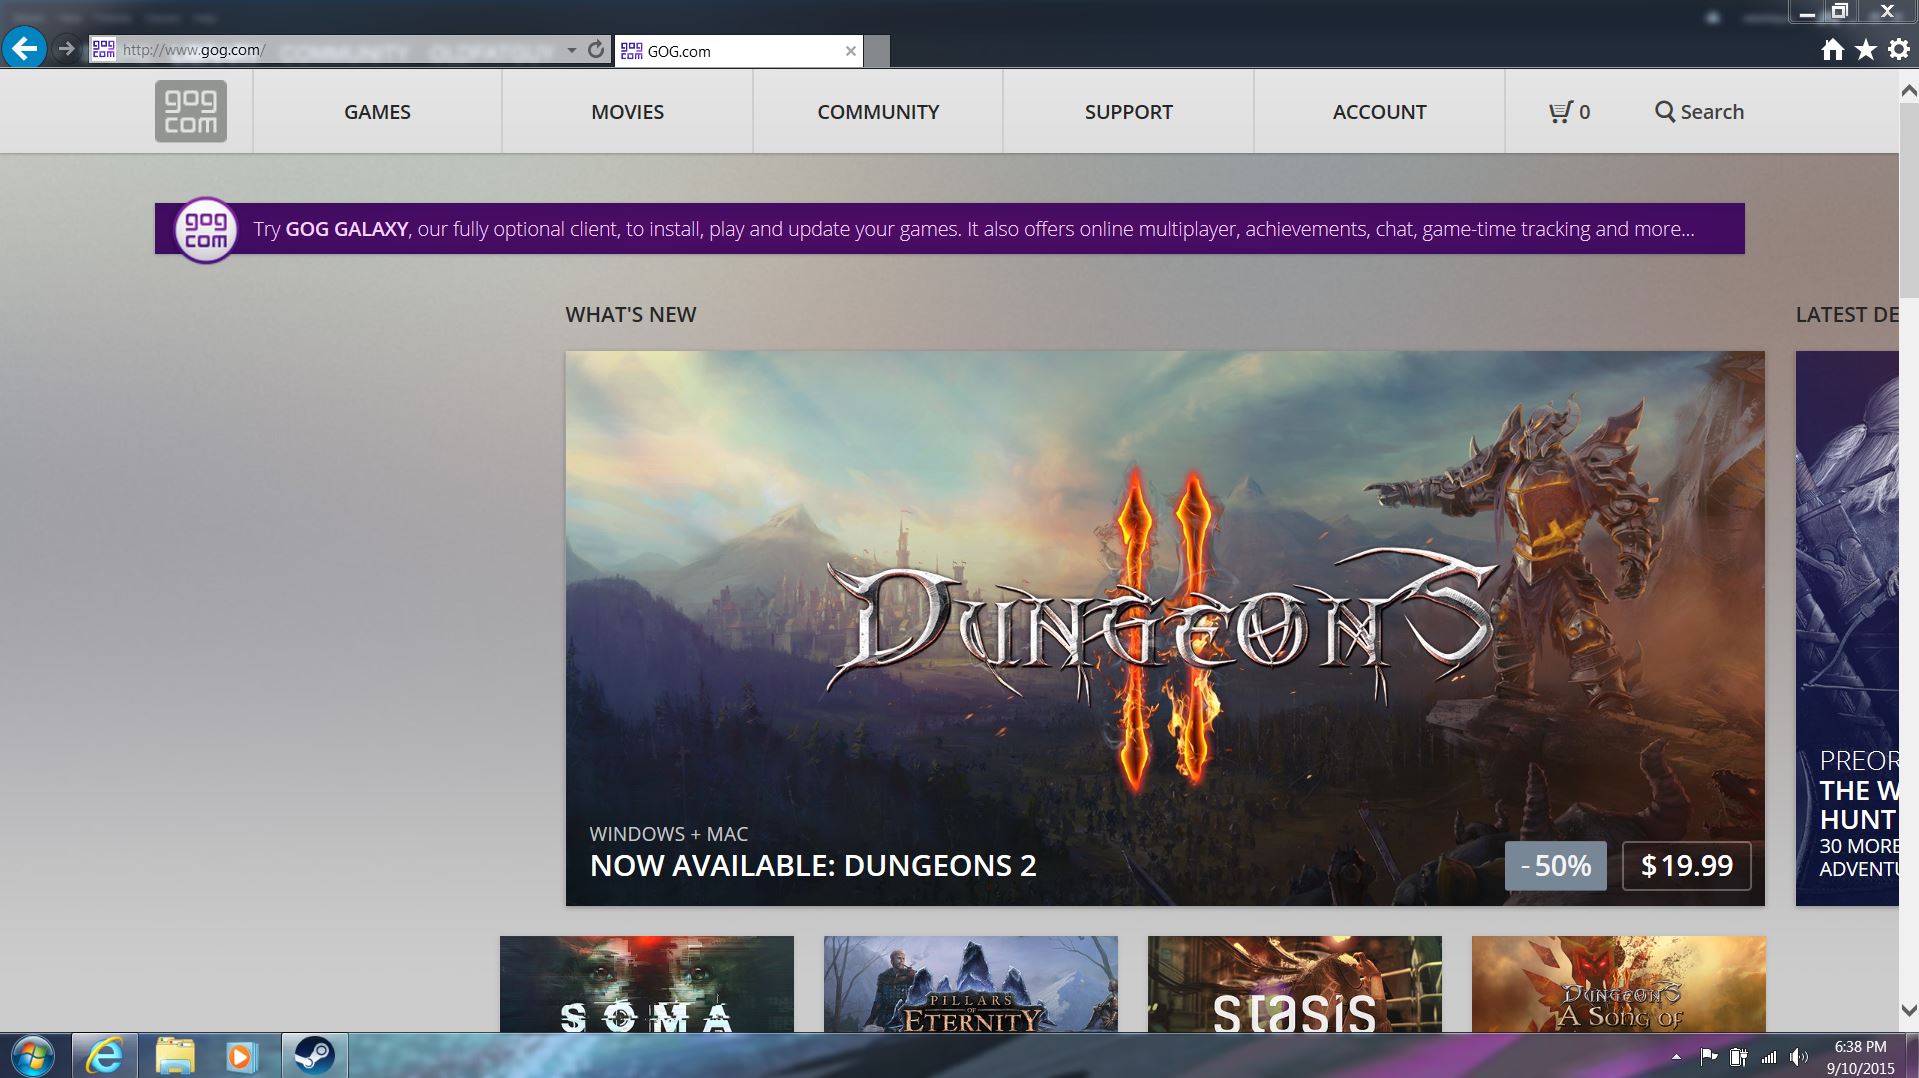The width and height of the screenshot is (1919, 1078).
Task: Expand the address bar autocomplete dropdown arrow
Action: 572,50
